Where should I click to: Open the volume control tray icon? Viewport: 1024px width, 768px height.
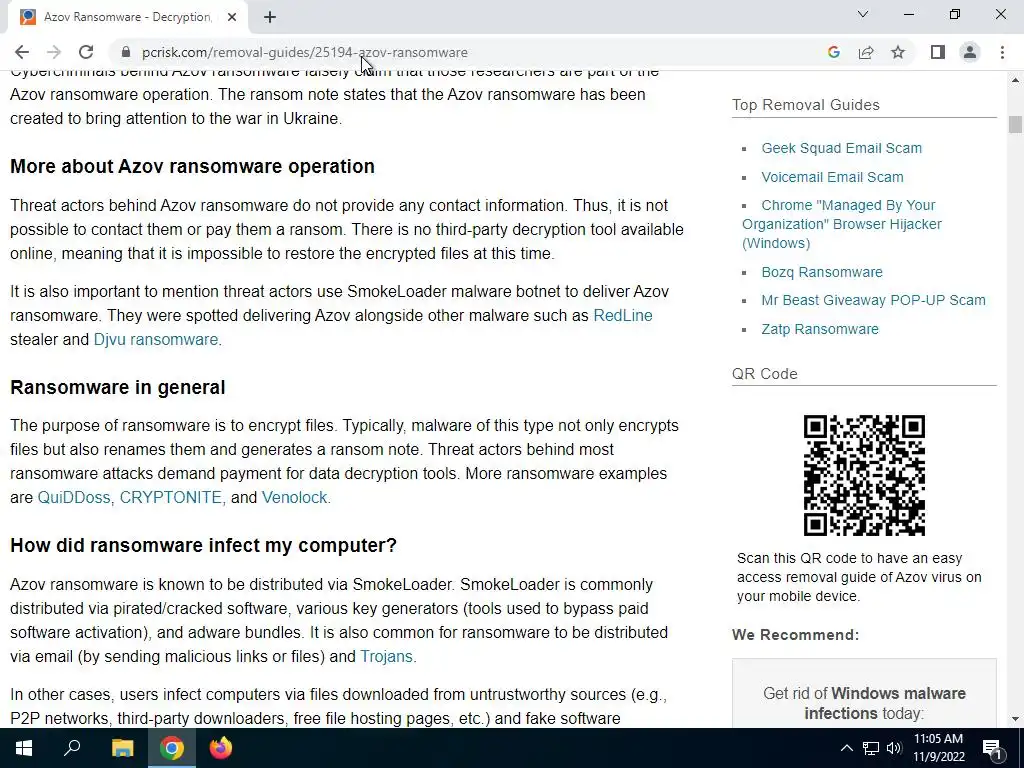coord(894,748)
